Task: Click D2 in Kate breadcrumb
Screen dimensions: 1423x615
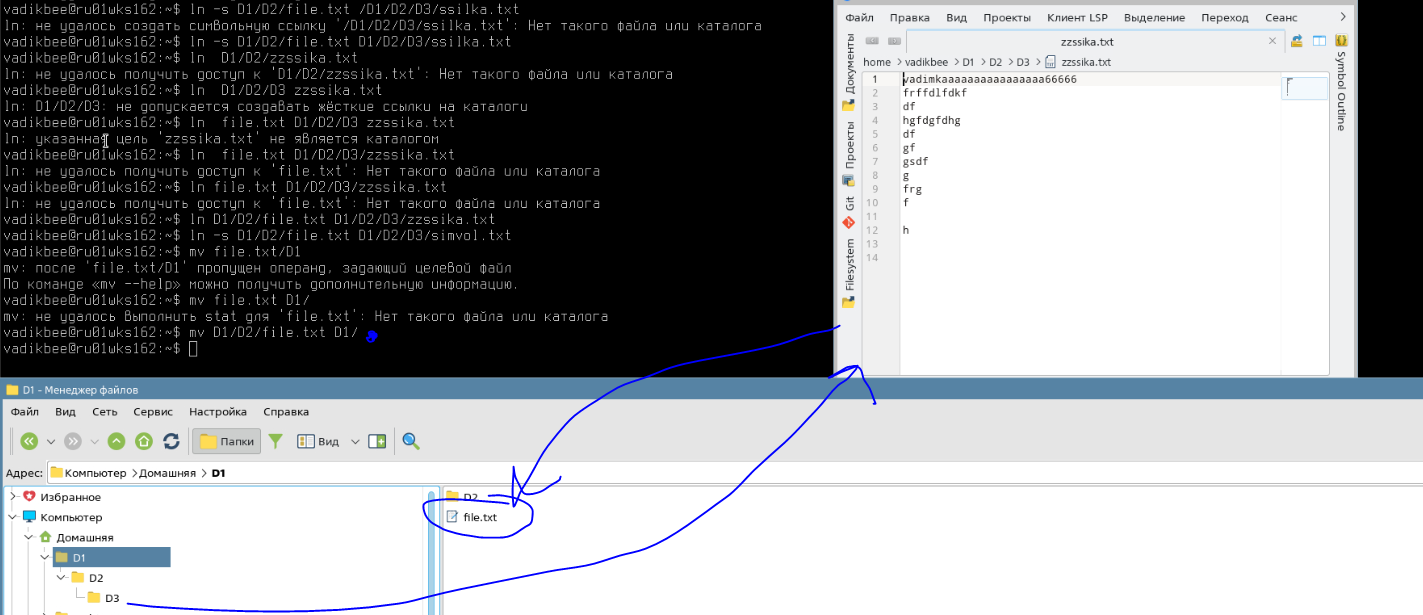Action: [x=995, y=62]
